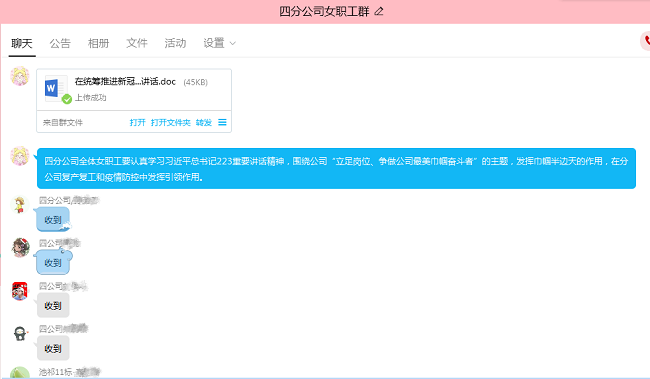Click the edit pencil beside the group name
This screenshot has width=650, height=379.
coord(379,11)
